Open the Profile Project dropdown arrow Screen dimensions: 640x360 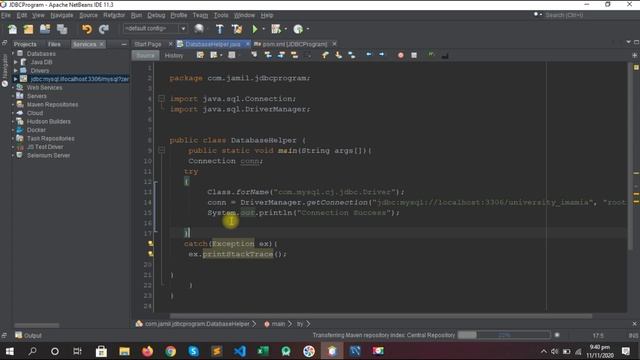tap(308, 29)
